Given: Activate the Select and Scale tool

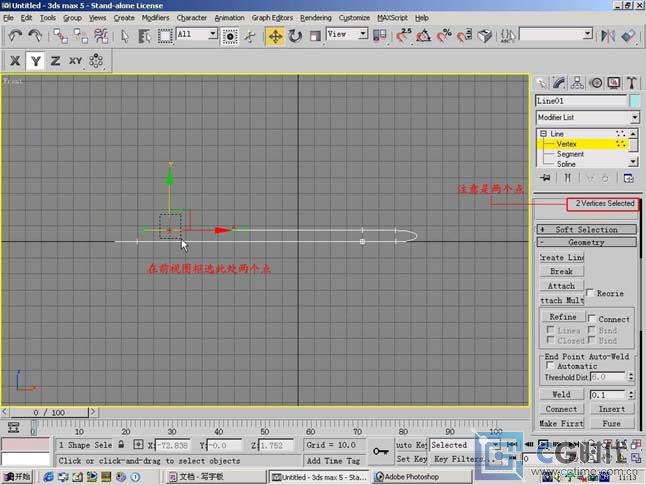Looking at the screenshot, I should click(x=315, y=36).
